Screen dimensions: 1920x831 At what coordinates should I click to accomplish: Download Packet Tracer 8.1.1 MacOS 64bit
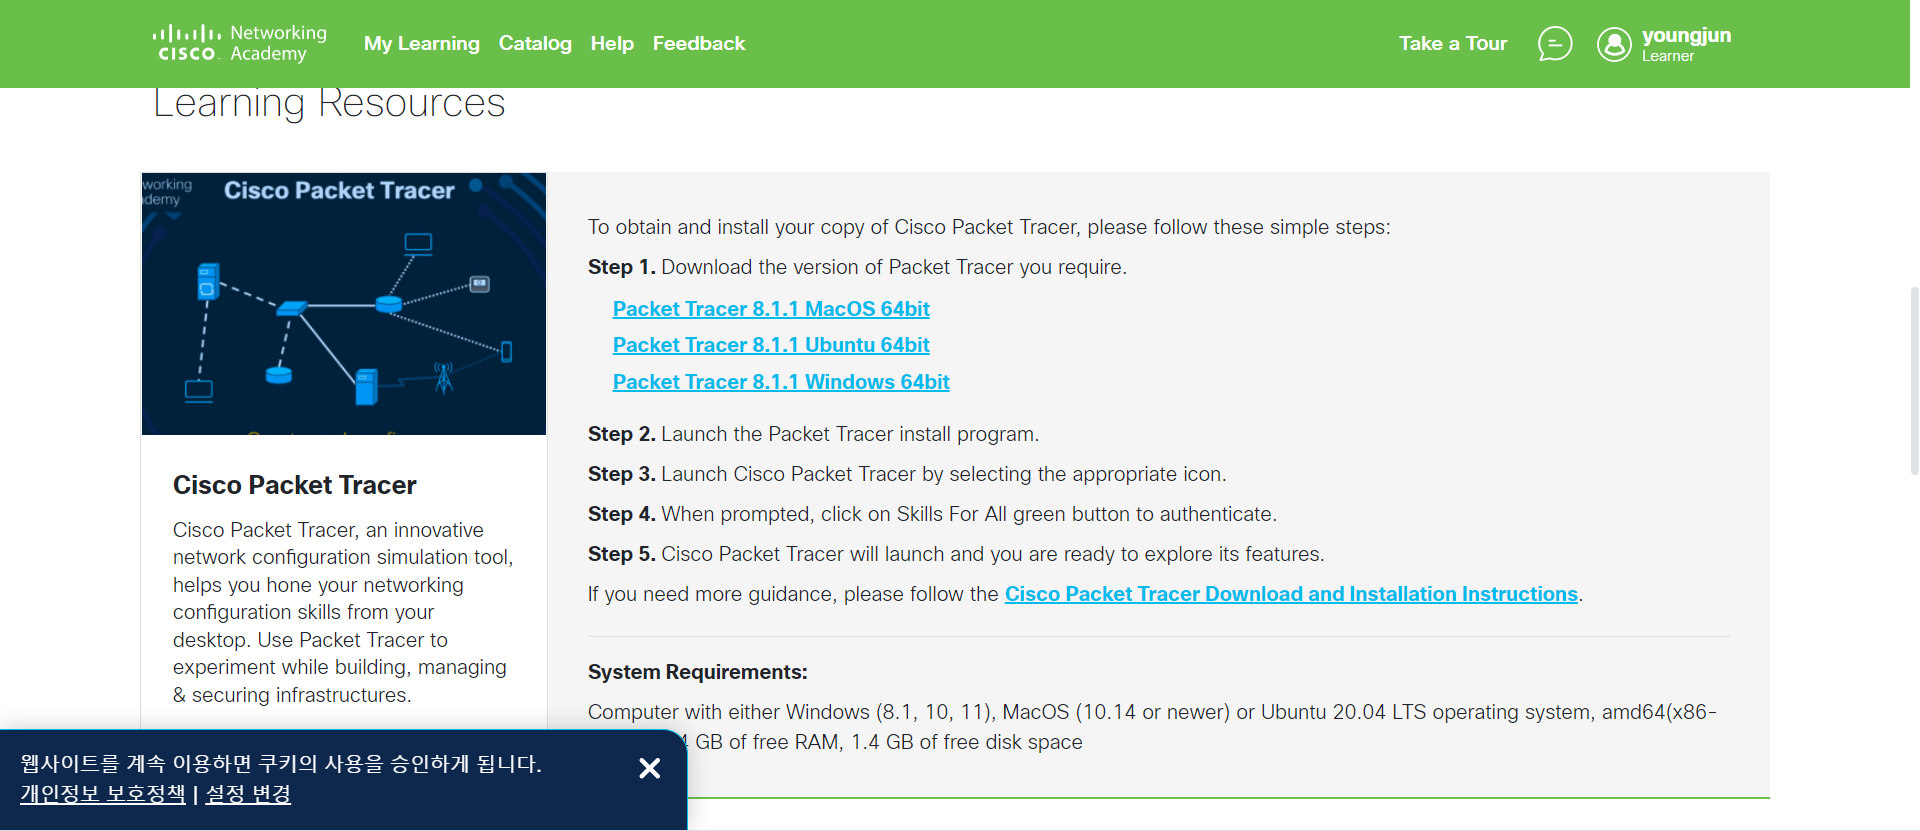coord(771,309)
